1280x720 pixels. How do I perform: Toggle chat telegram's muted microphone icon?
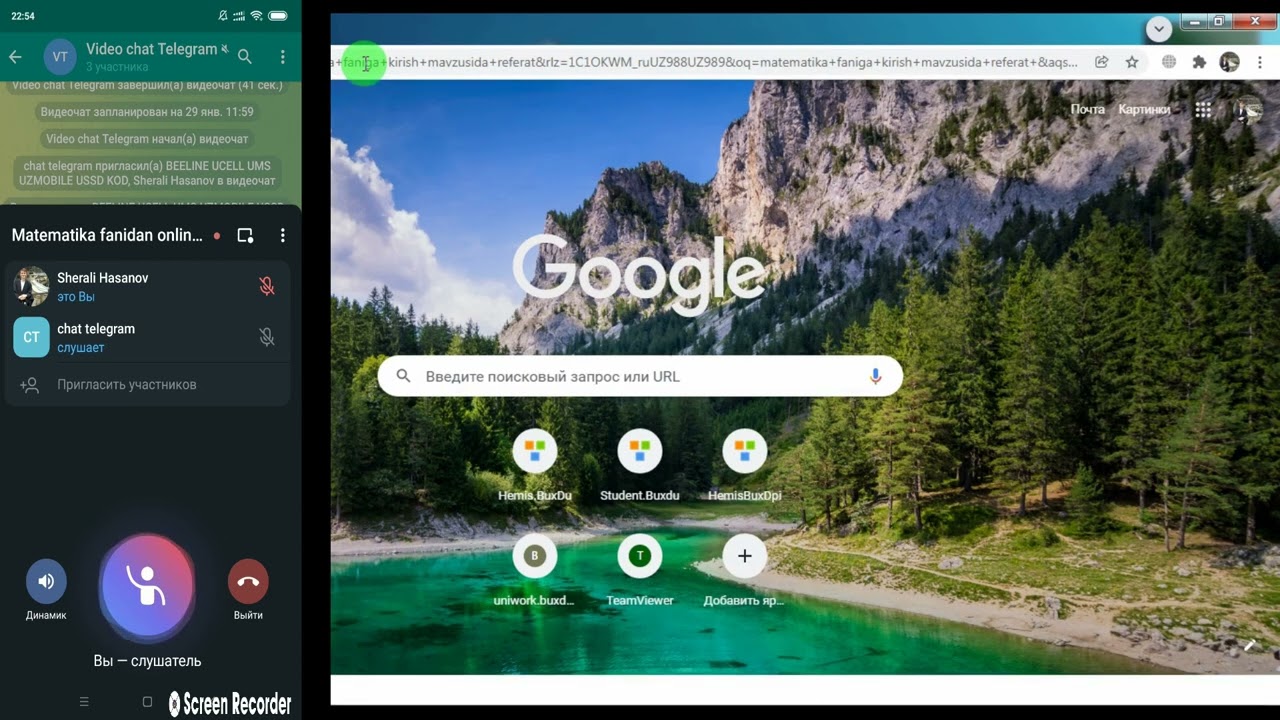[x=267, y=337]
